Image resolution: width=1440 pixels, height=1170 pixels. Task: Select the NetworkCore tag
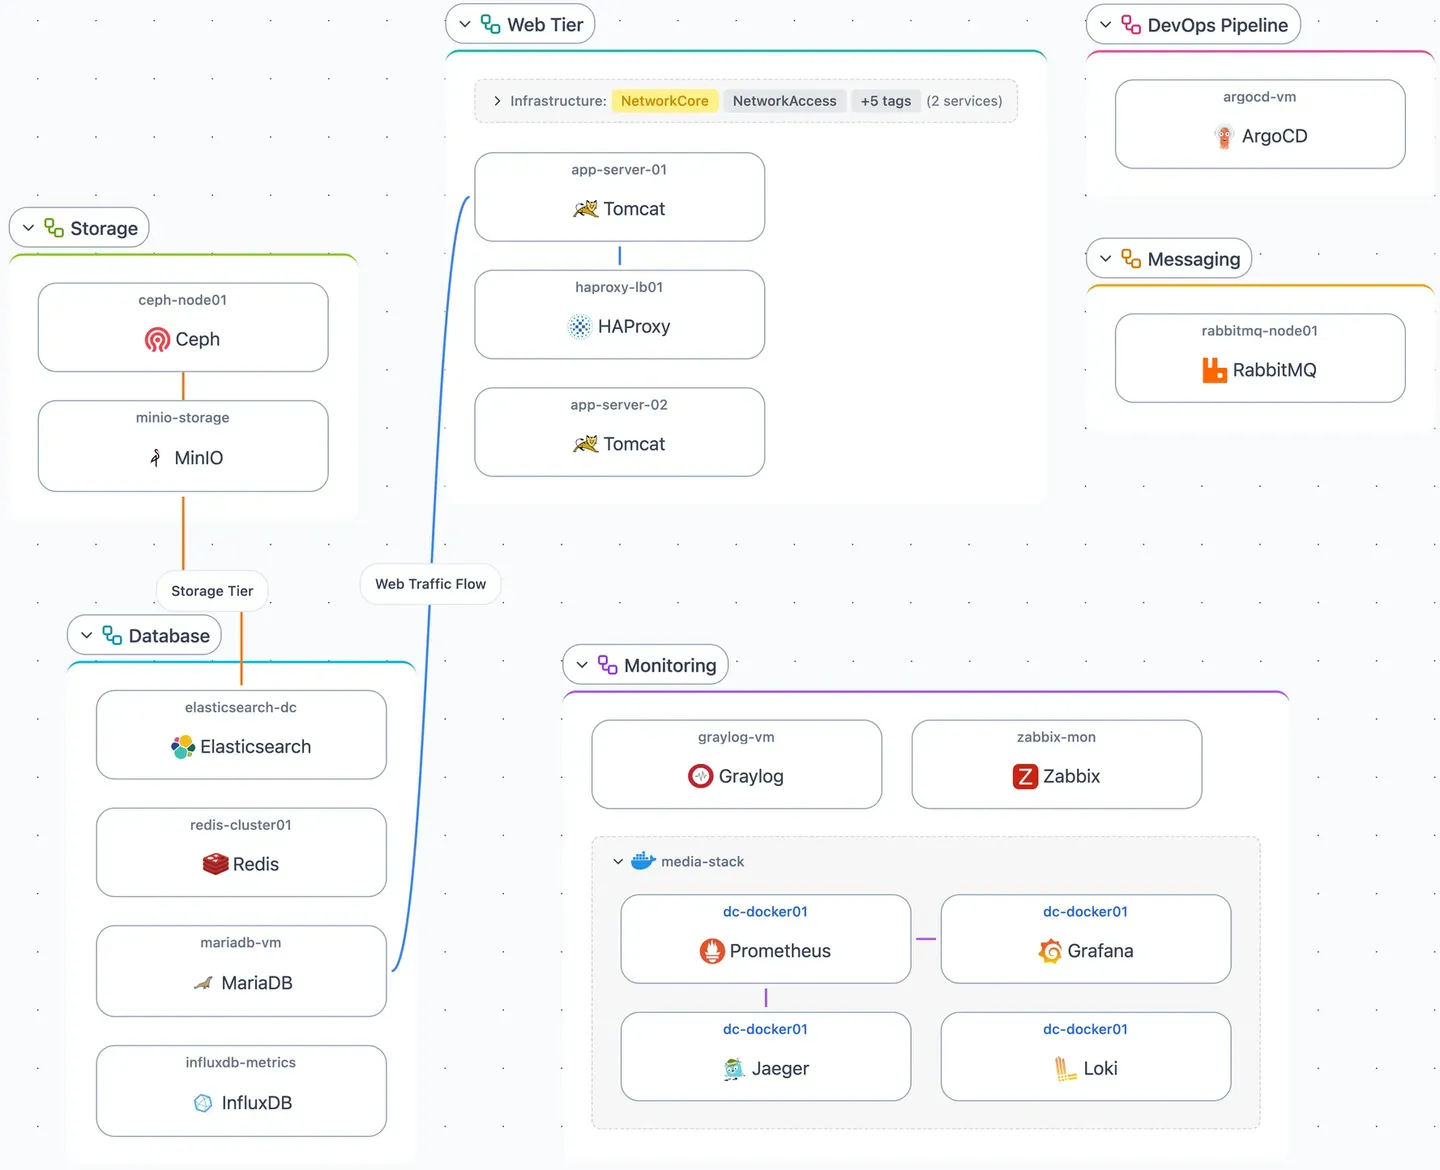(x=665, y=101)
